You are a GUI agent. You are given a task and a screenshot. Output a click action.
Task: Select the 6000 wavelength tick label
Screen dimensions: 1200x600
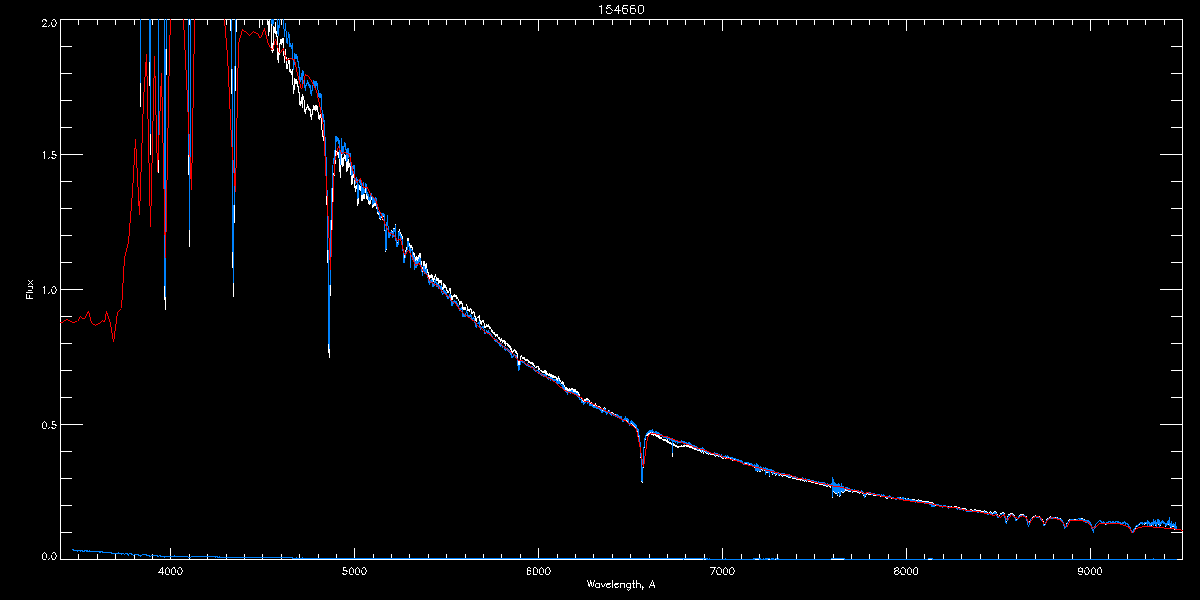tap(538, 571)
